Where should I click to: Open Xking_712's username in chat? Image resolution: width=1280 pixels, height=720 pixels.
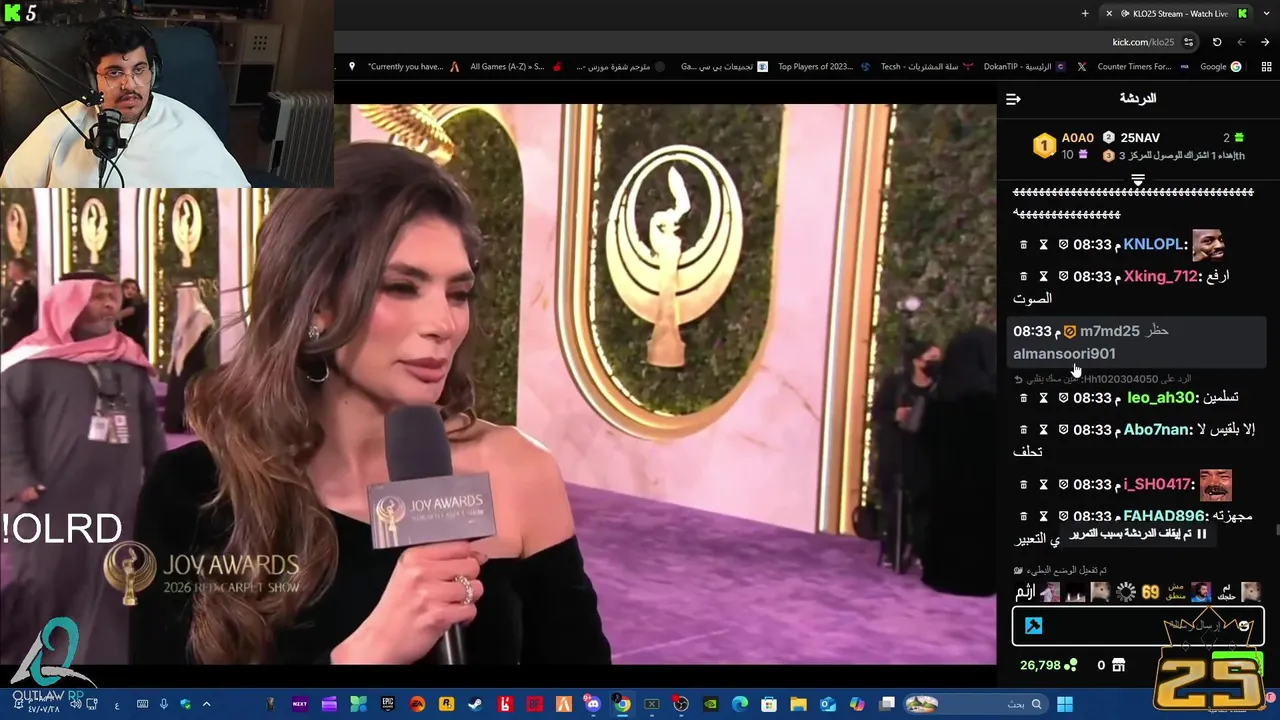pos(1161,276)
